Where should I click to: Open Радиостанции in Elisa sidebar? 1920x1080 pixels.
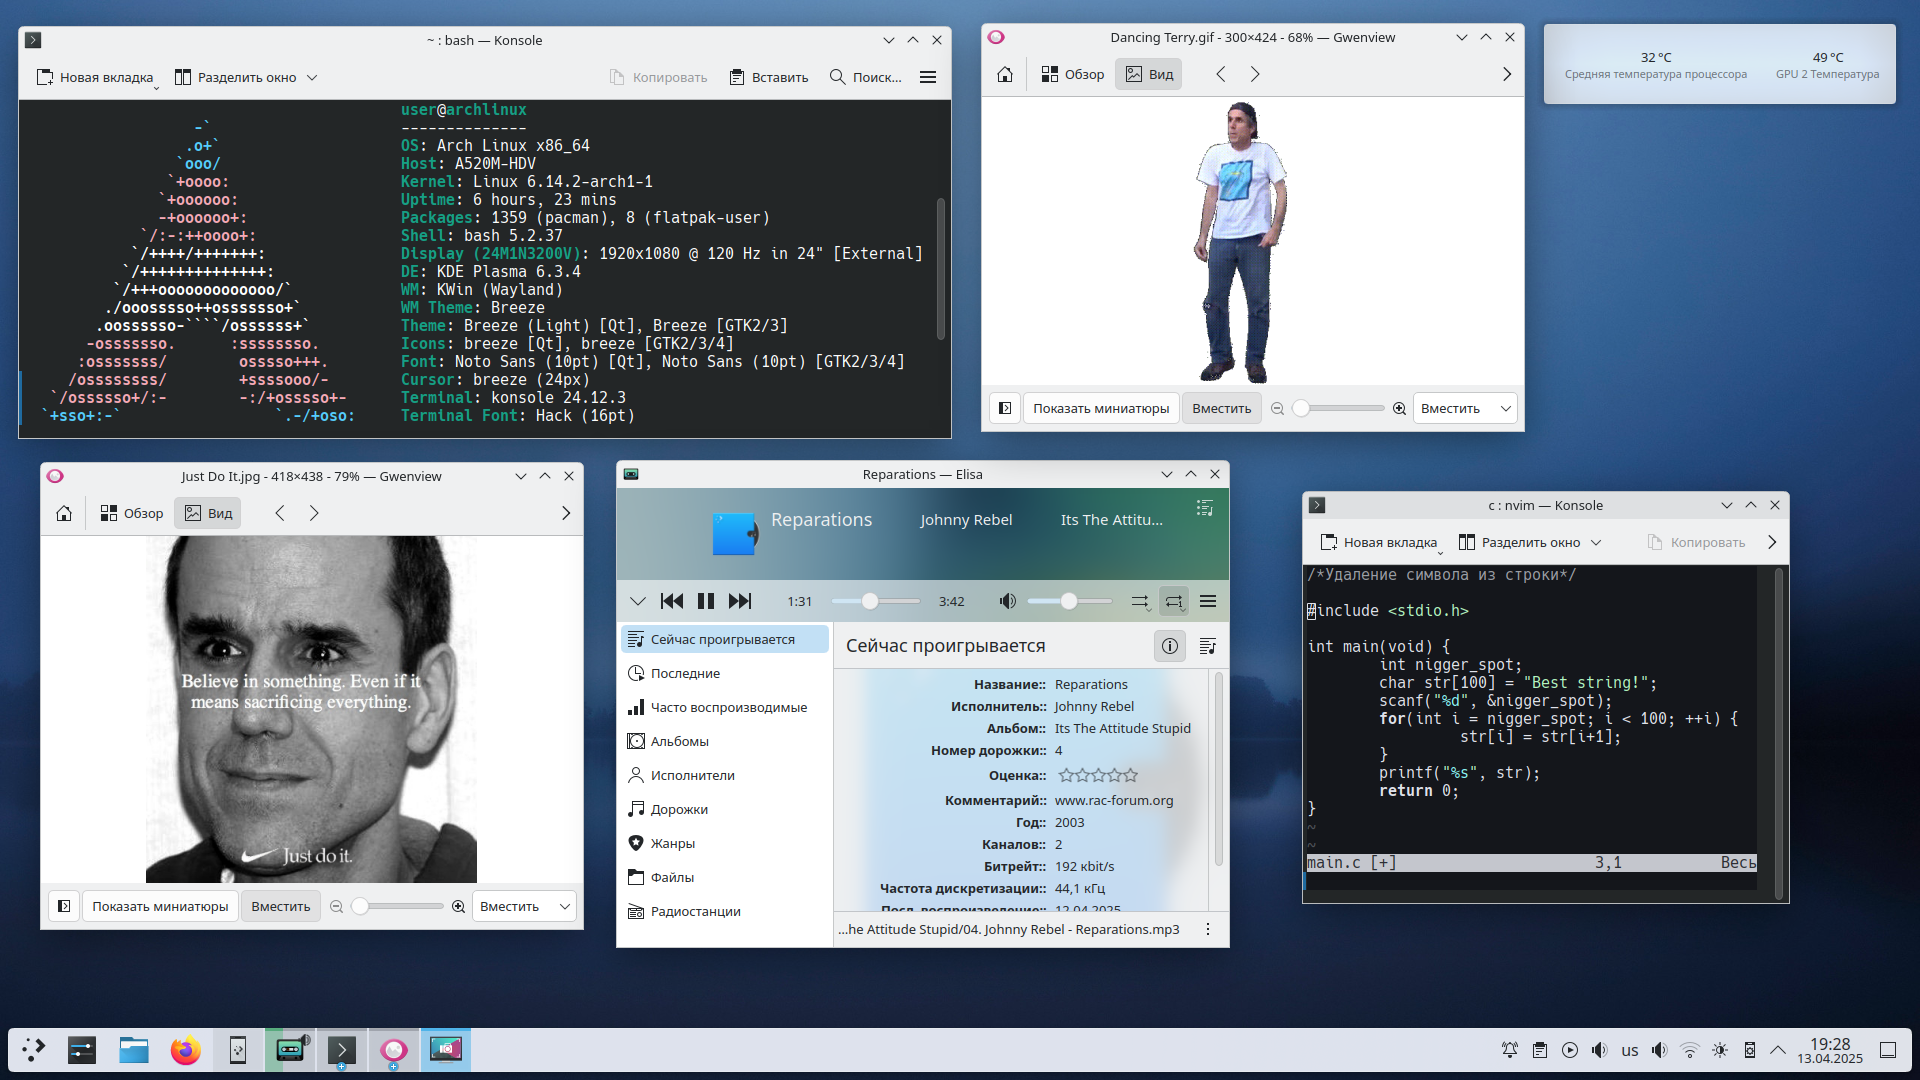[x=695, y=911]
